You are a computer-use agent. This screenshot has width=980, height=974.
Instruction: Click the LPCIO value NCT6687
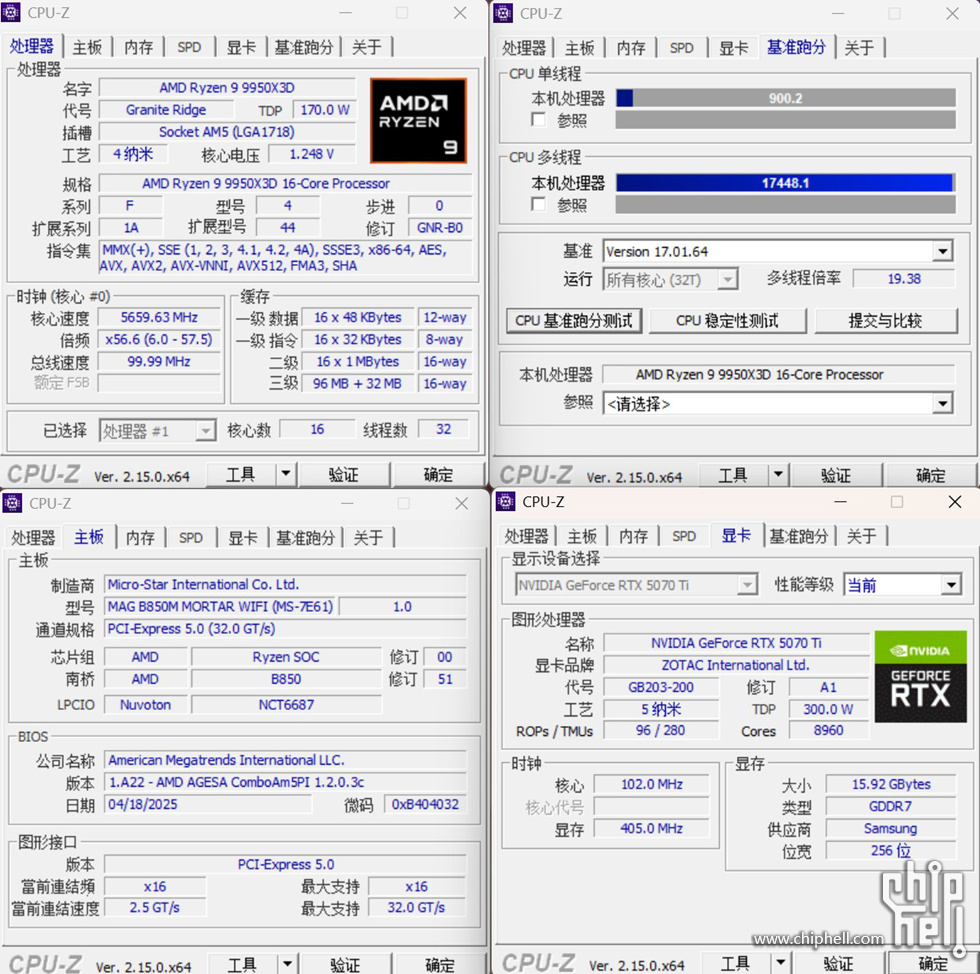(286, 705)
